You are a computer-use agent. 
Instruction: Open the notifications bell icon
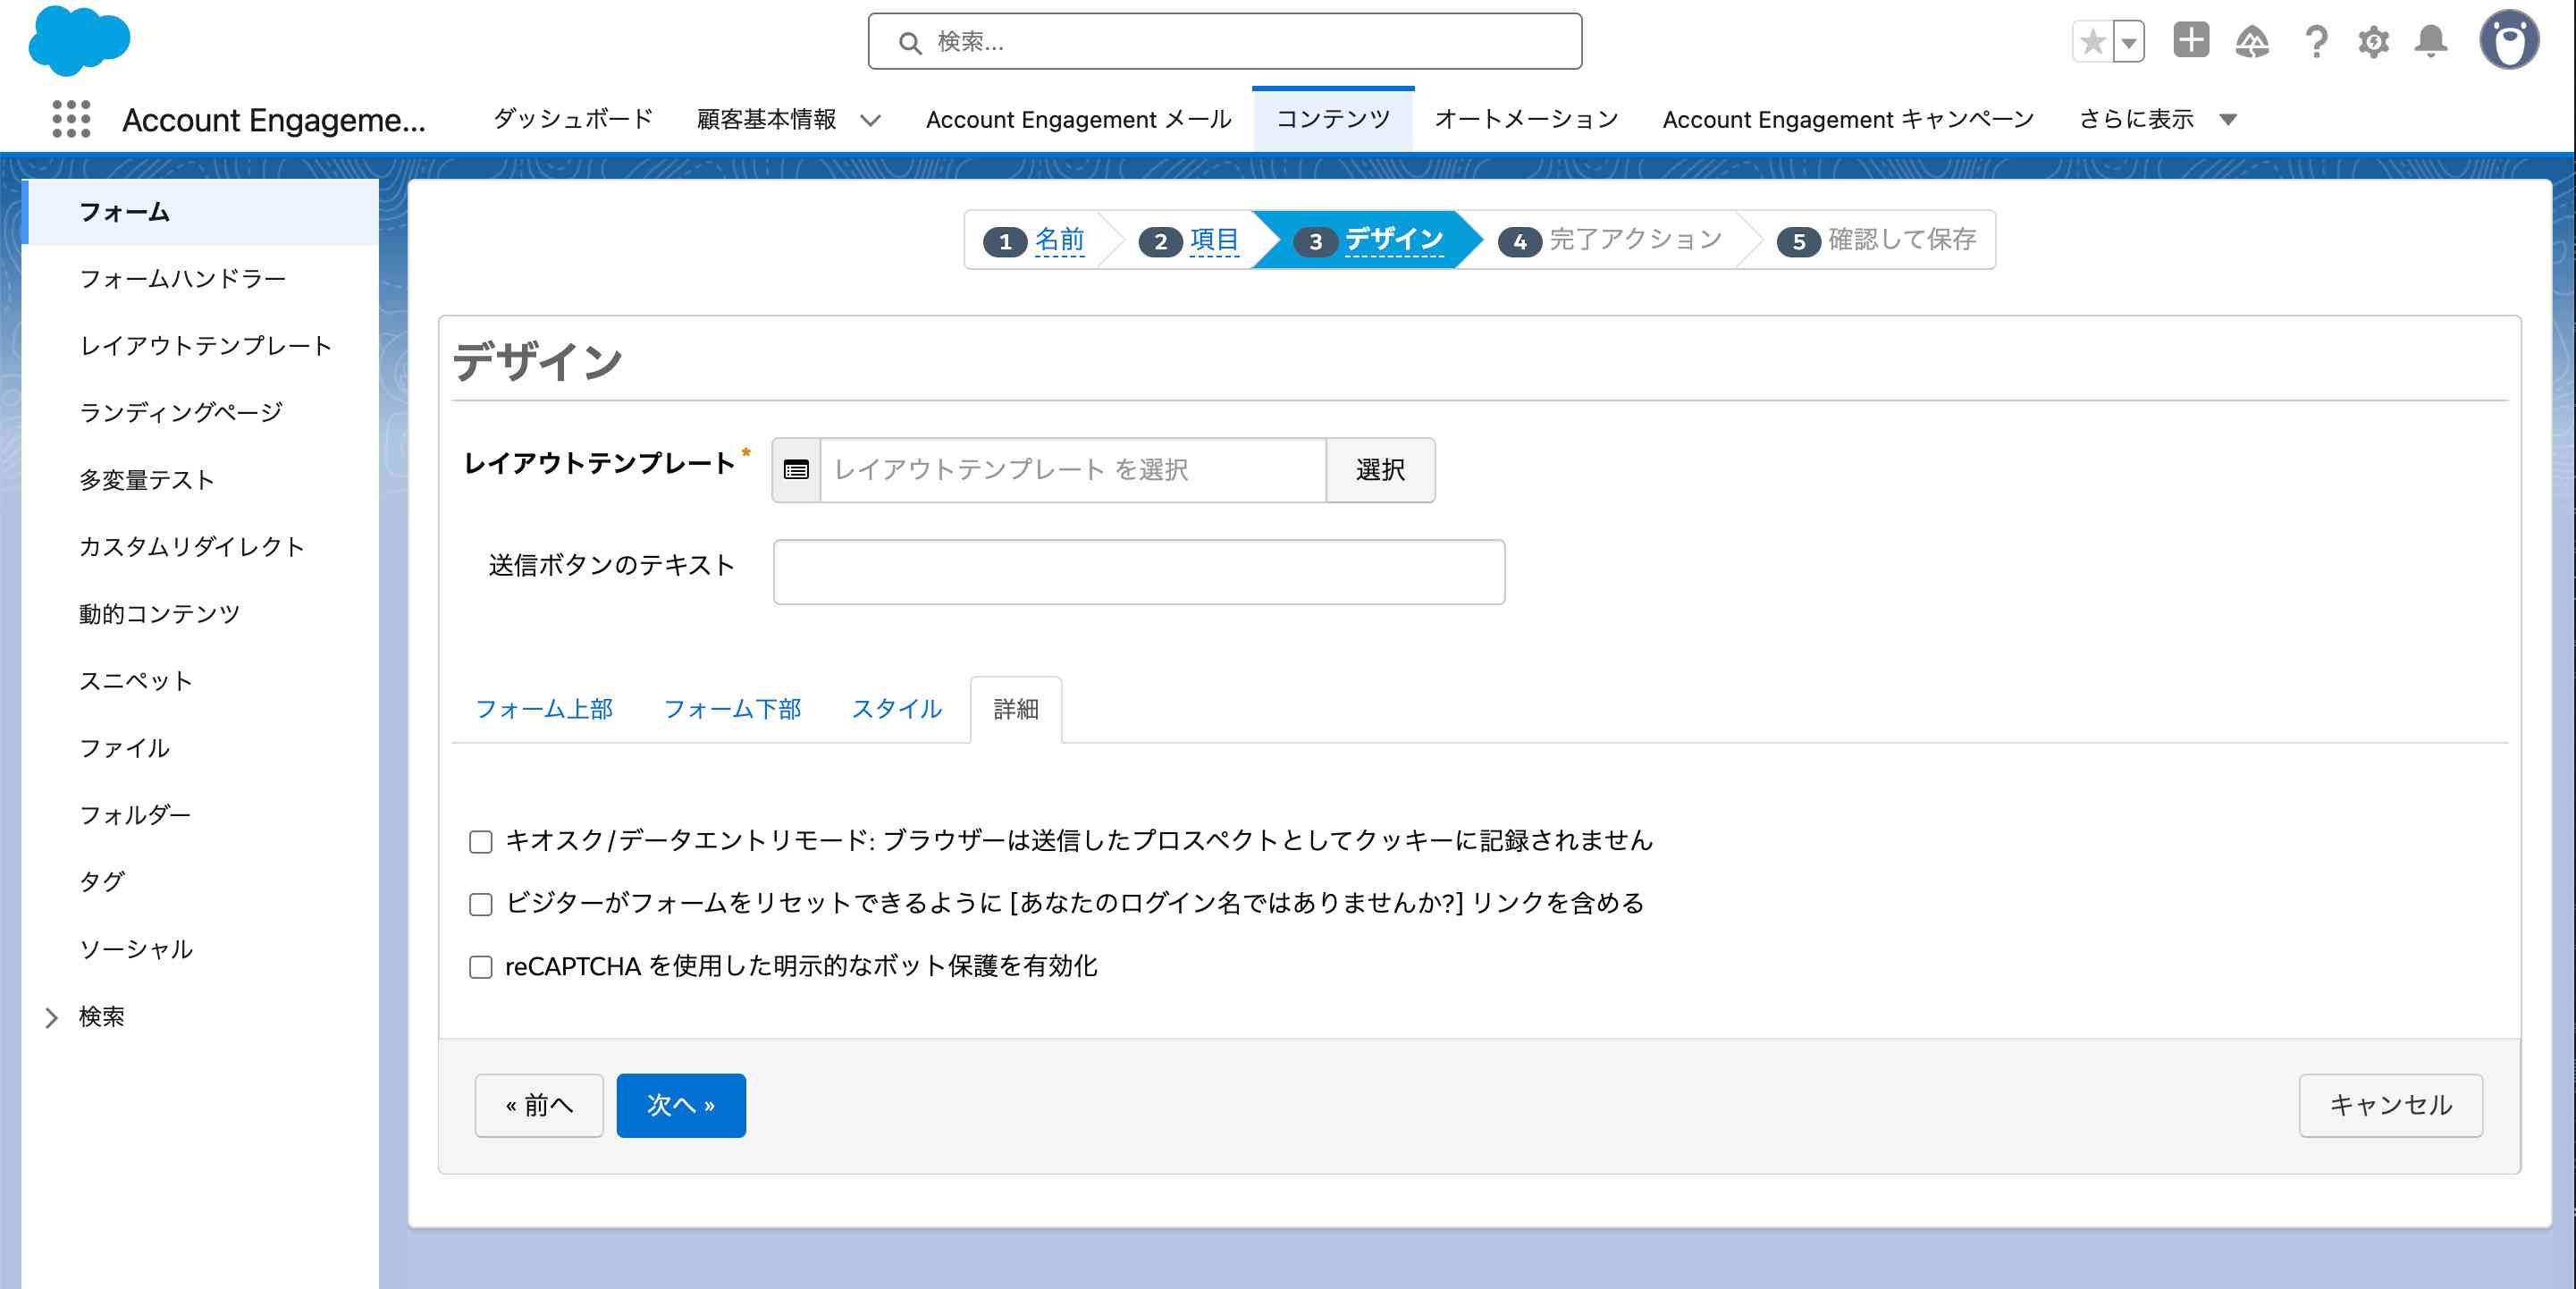(2431, 41)
